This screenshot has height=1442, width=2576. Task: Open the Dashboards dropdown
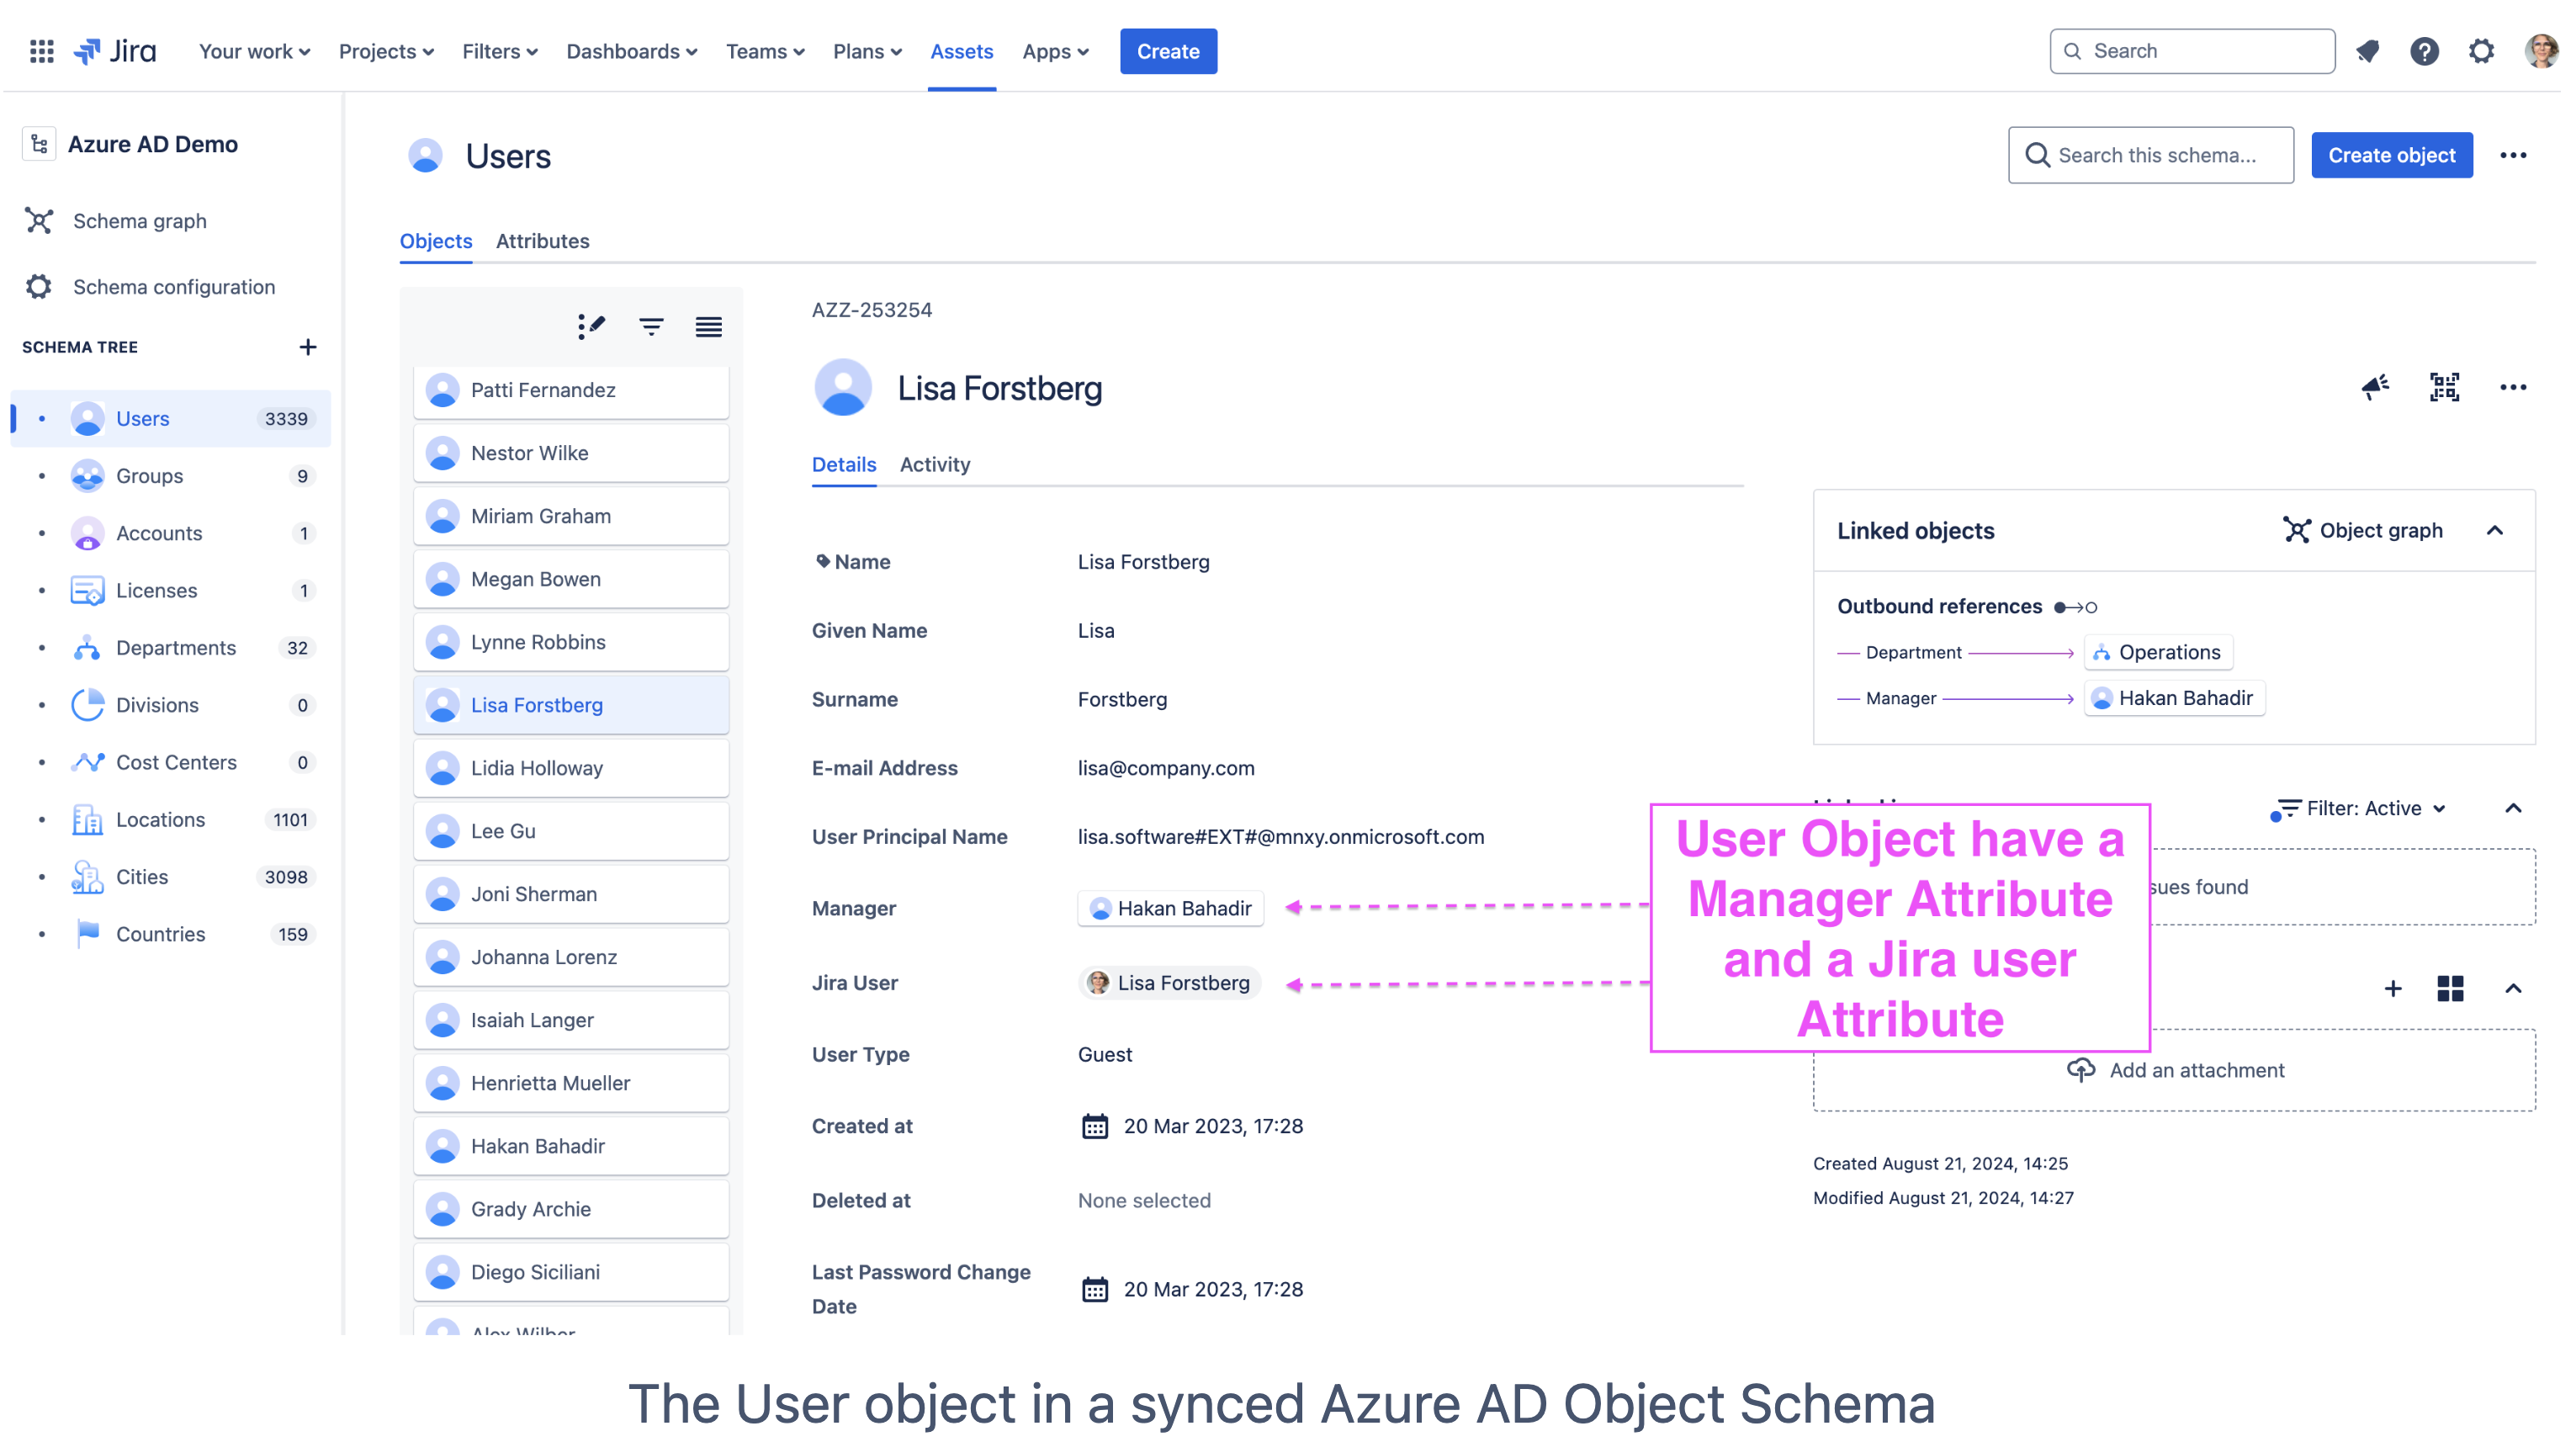pos(632,51)
